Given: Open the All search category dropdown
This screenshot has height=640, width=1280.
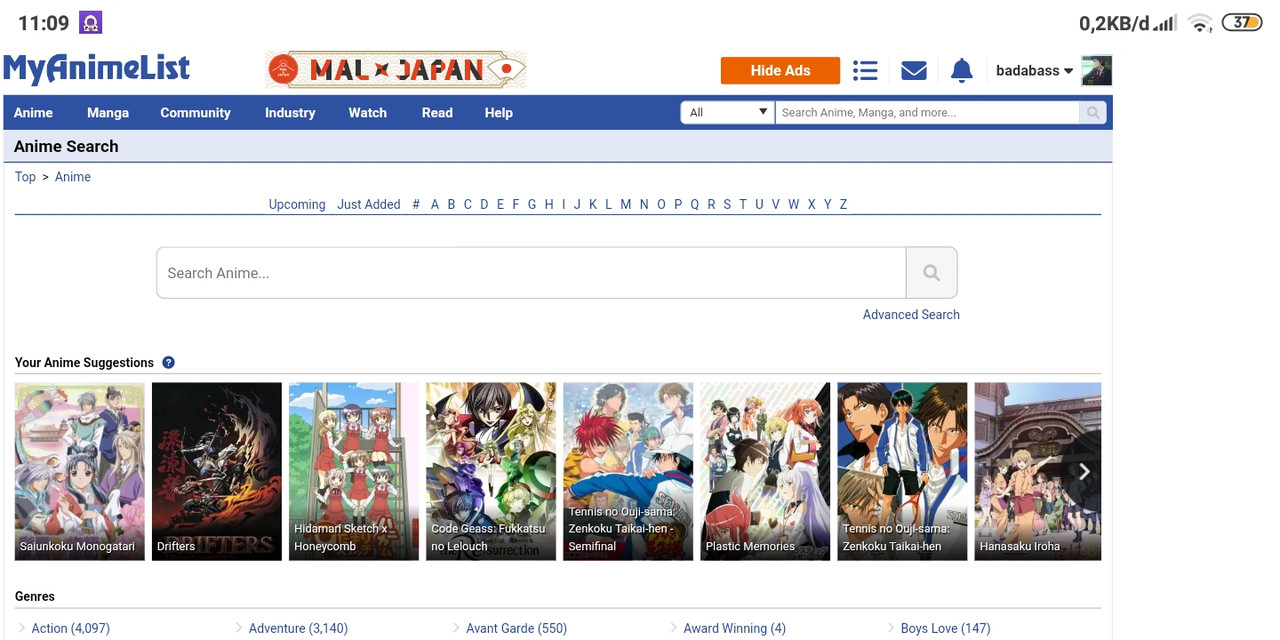Looking at the screenshot, I should [728, 112].
